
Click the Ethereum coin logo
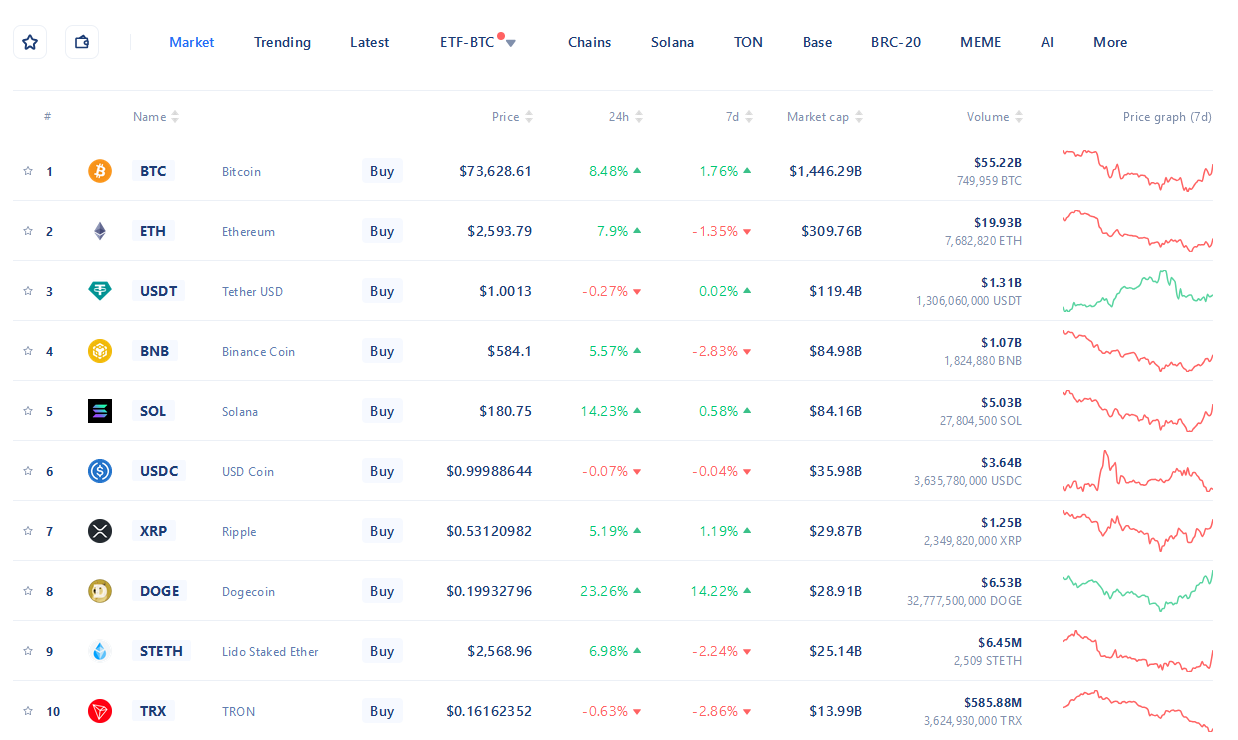(x=100, y=231)
